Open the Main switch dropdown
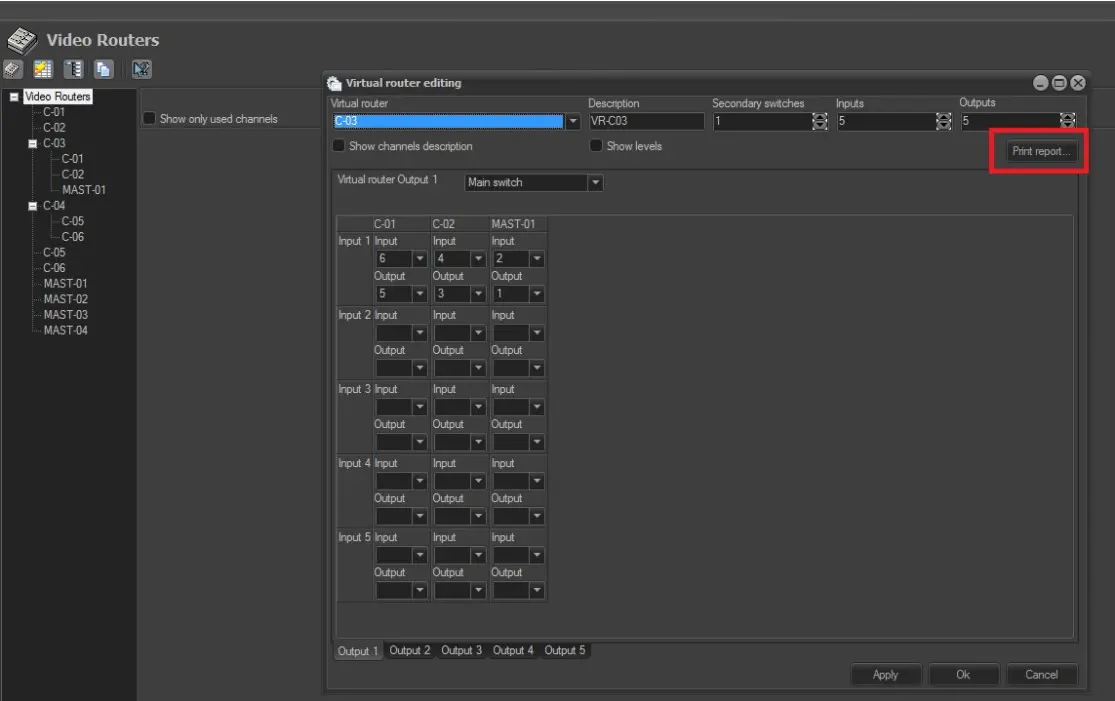Screen dimensions: 1115x701 click(595, 183)
